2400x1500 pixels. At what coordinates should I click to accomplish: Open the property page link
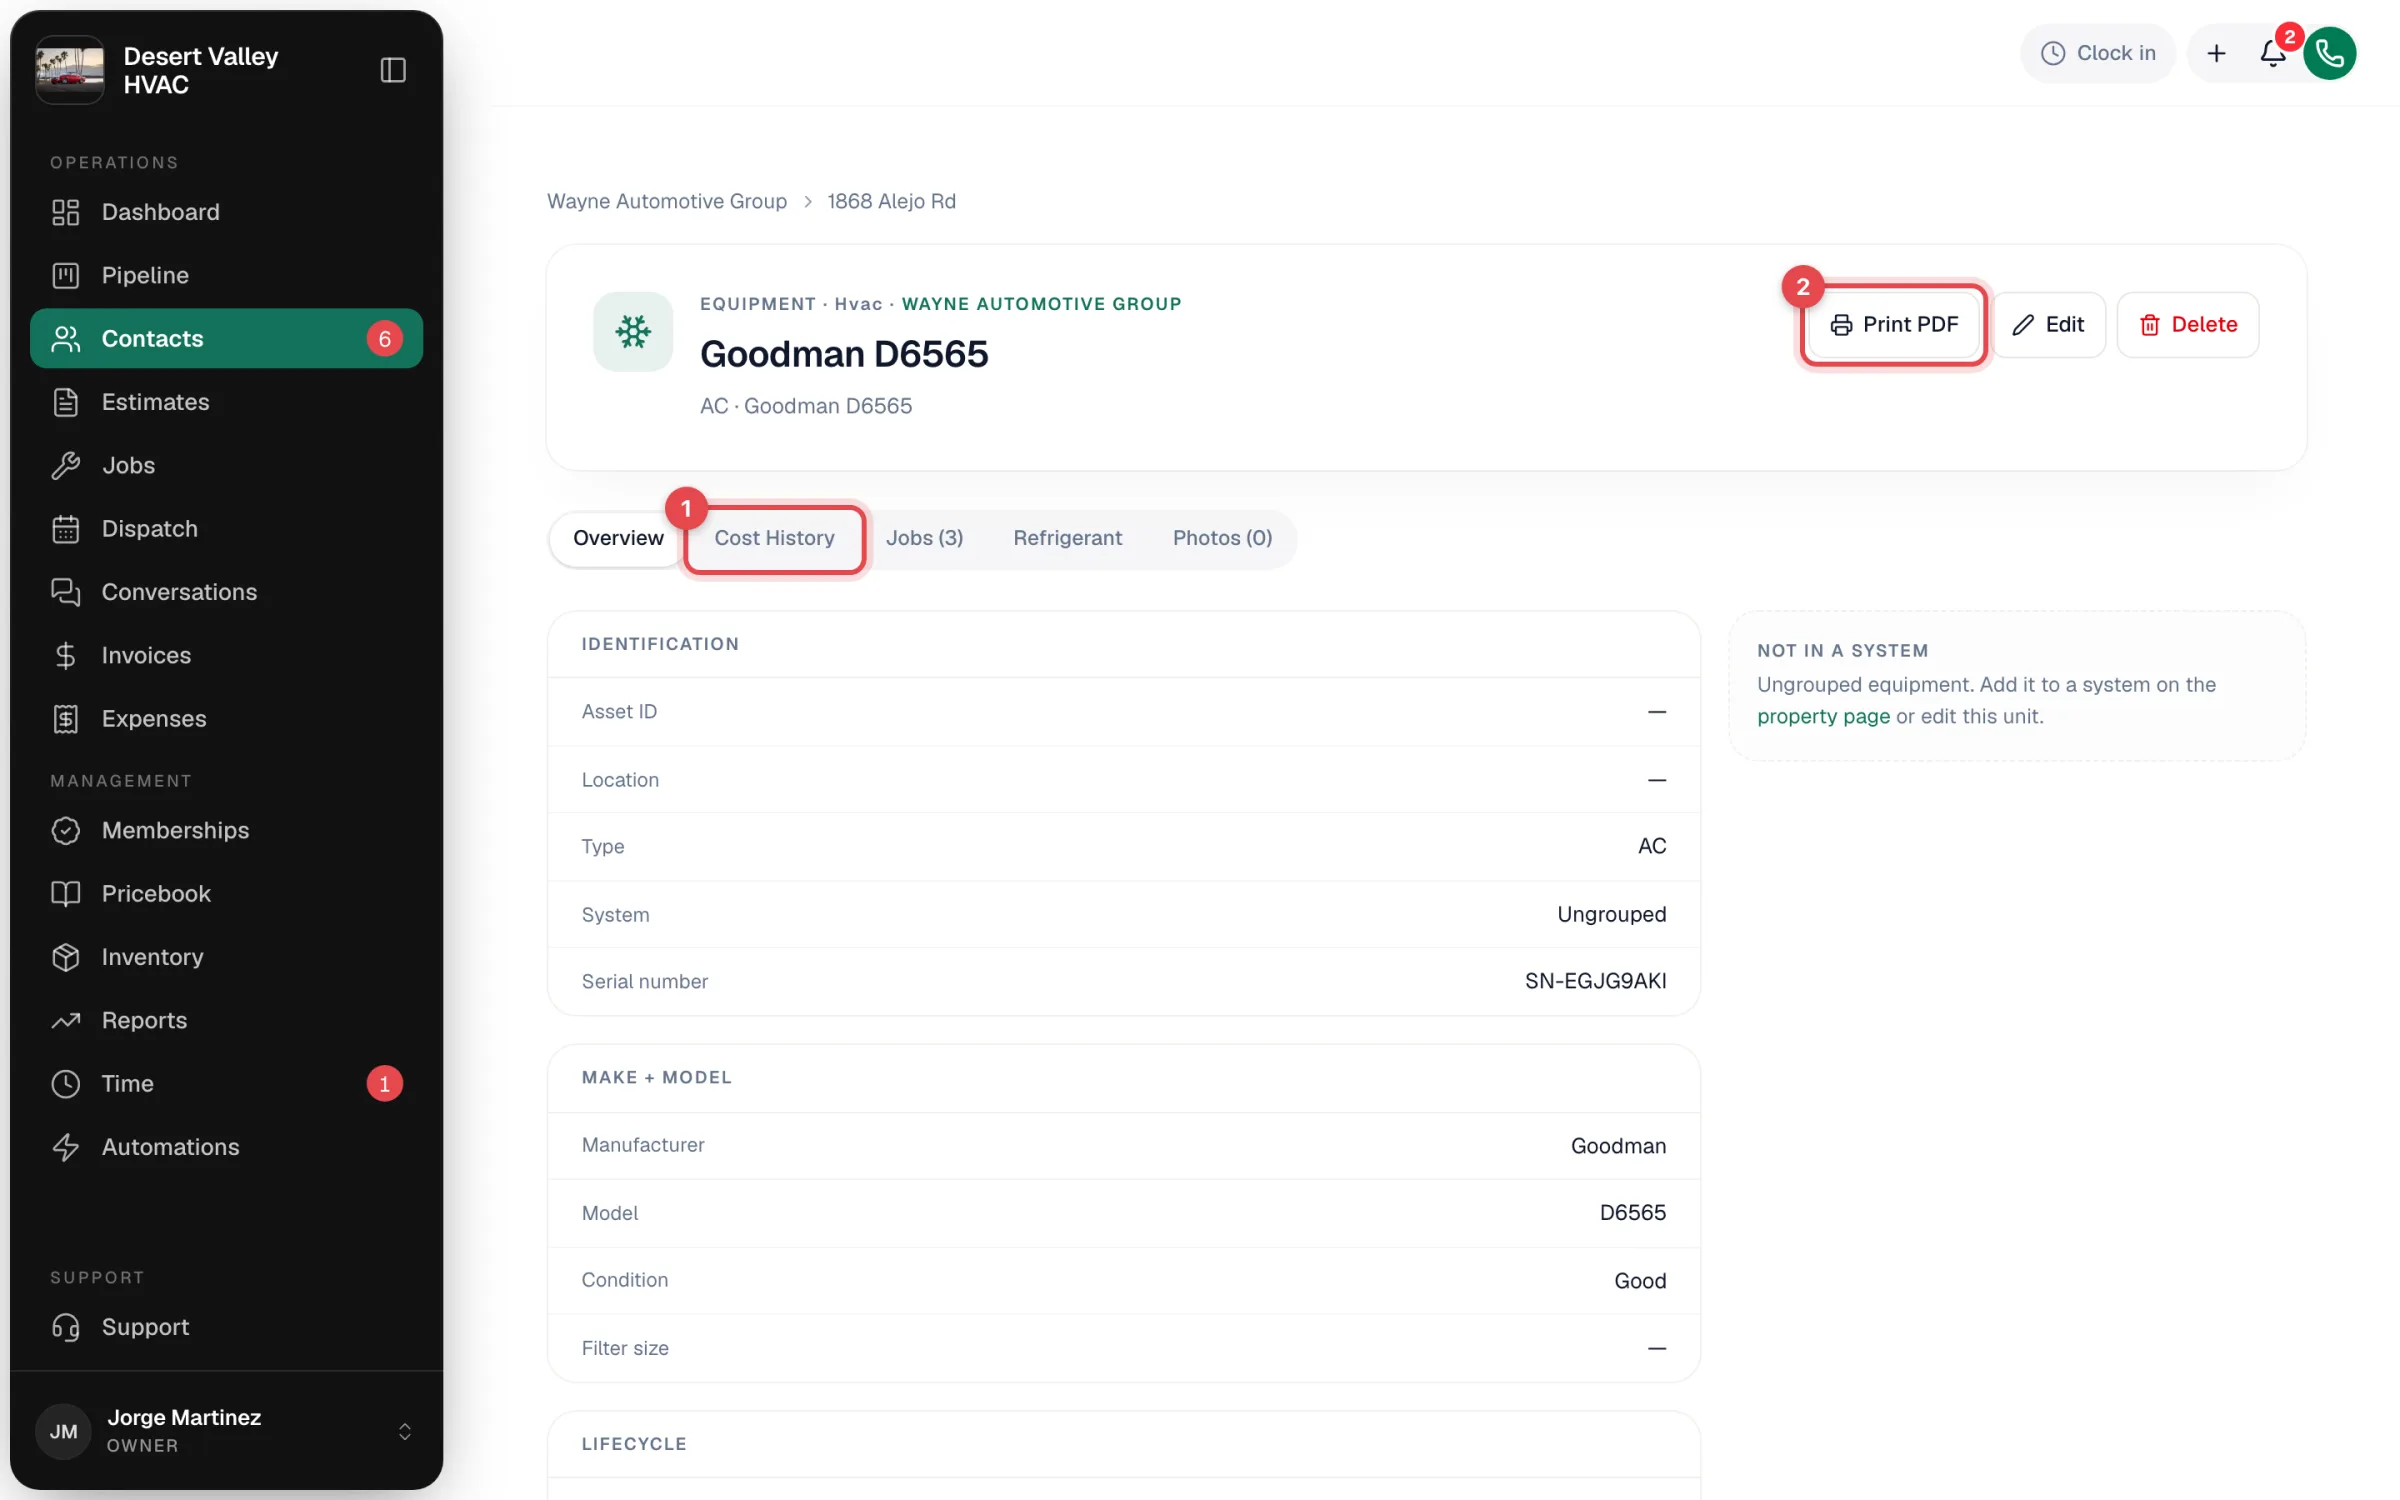click(1823, 717)
